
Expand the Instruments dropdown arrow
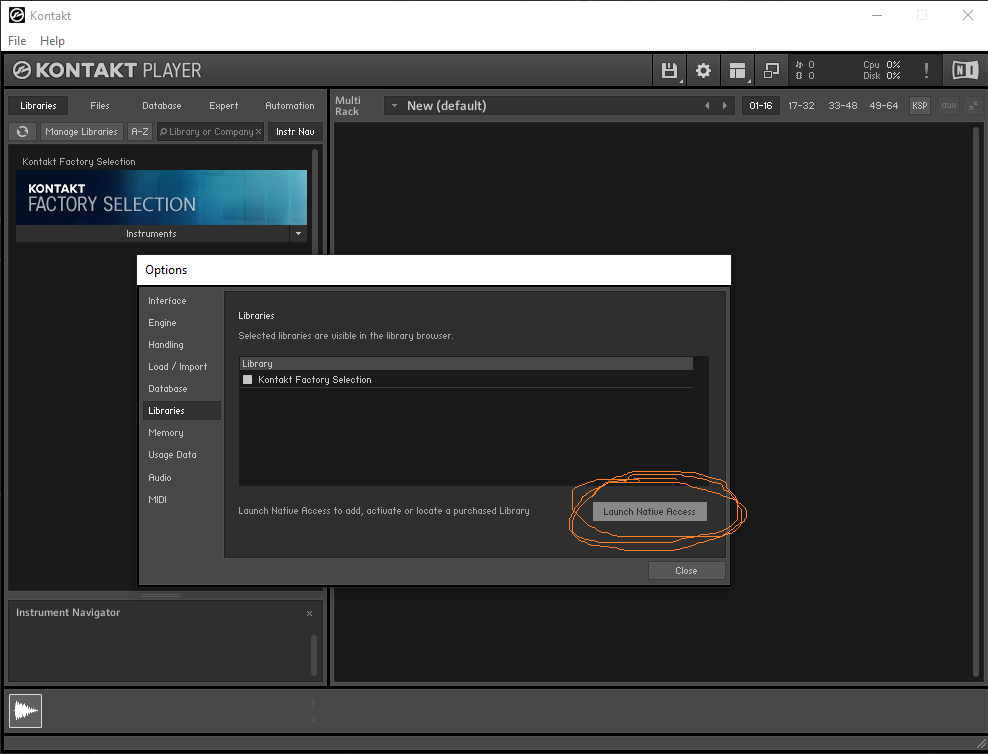[x=298, y=234]
